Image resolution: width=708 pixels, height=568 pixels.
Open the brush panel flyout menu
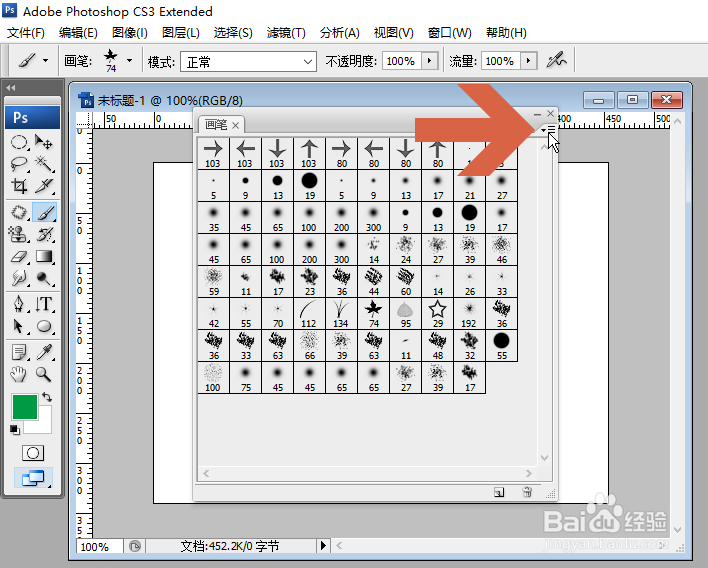click(548, 130)
